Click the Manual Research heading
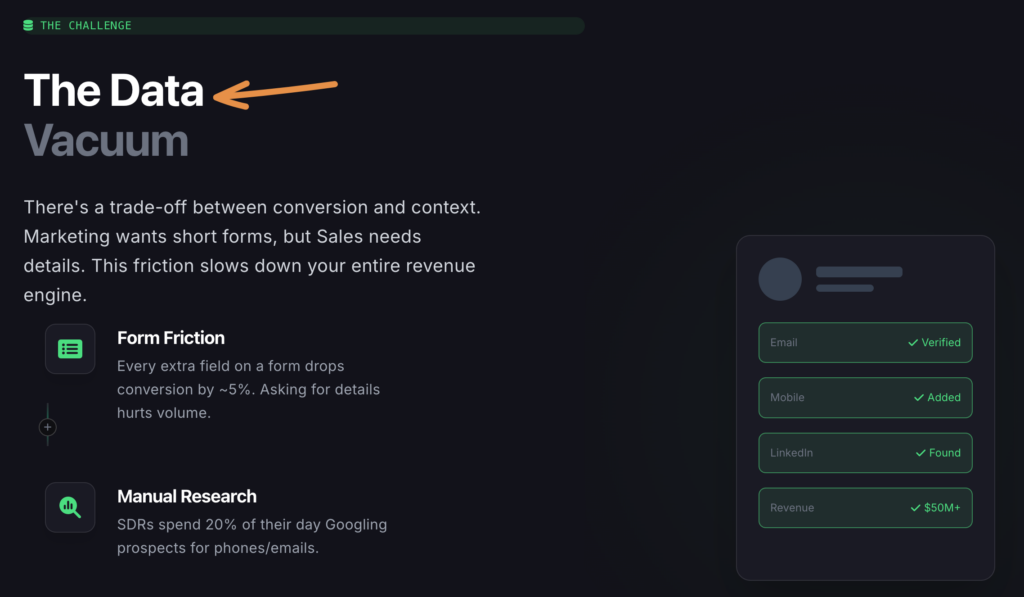The width and height of the screenshot is (1024, 597). pos(187,496)
